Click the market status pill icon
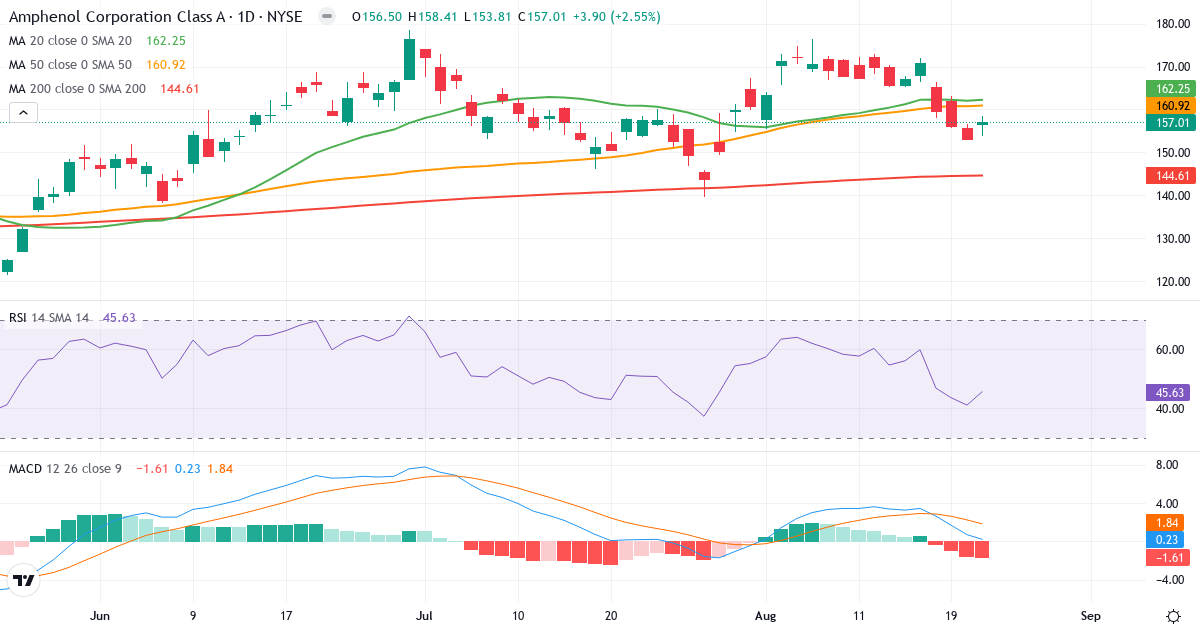The height and width of the screenshot is (630, 1200). point(326,17)
